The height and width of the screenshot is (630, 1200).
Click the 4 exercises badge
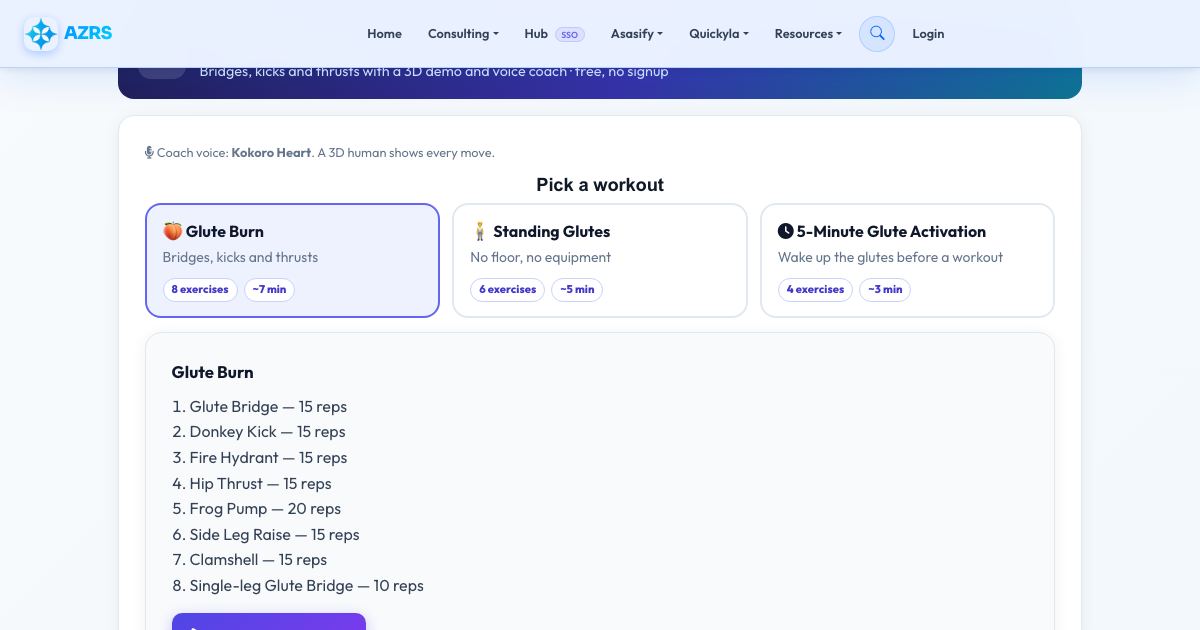pos(815,290)
